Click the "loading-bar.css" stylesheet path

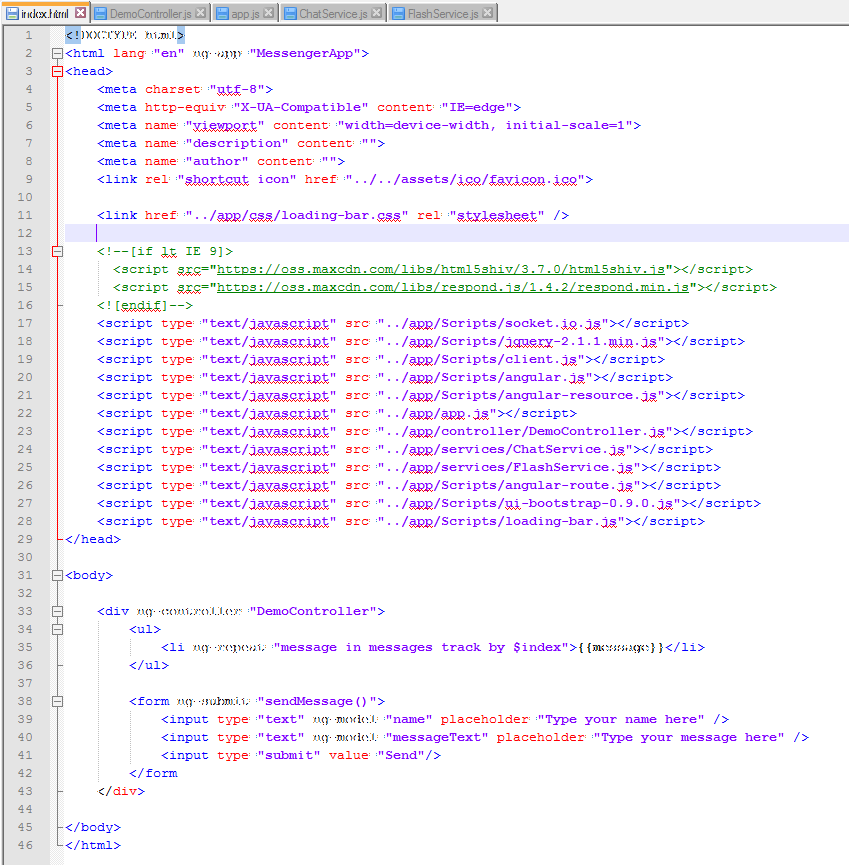pos(297,215)
